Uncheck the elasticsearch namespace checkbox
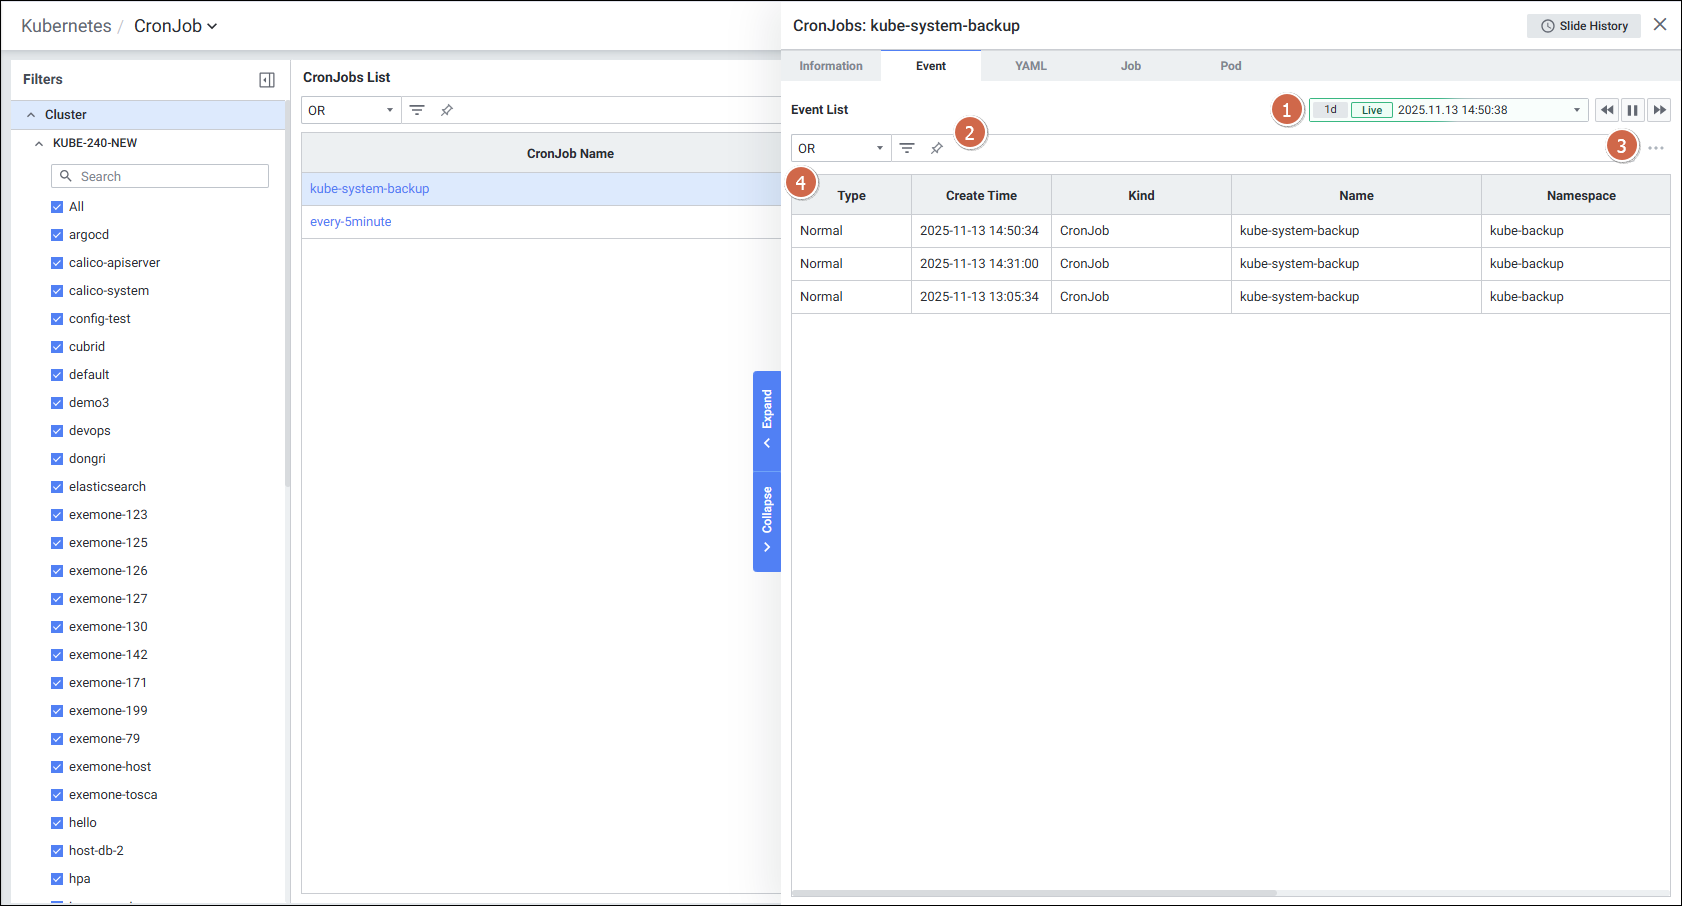1682x906 pixels. 57,487
